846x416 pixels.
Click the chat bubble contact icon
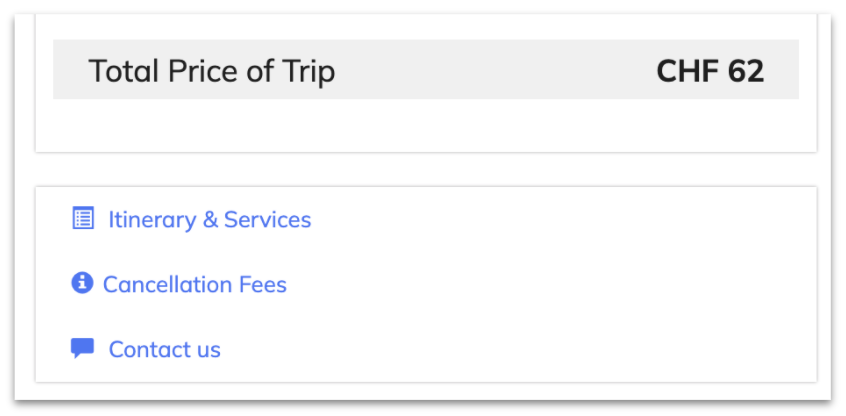[x=83, y=348]
